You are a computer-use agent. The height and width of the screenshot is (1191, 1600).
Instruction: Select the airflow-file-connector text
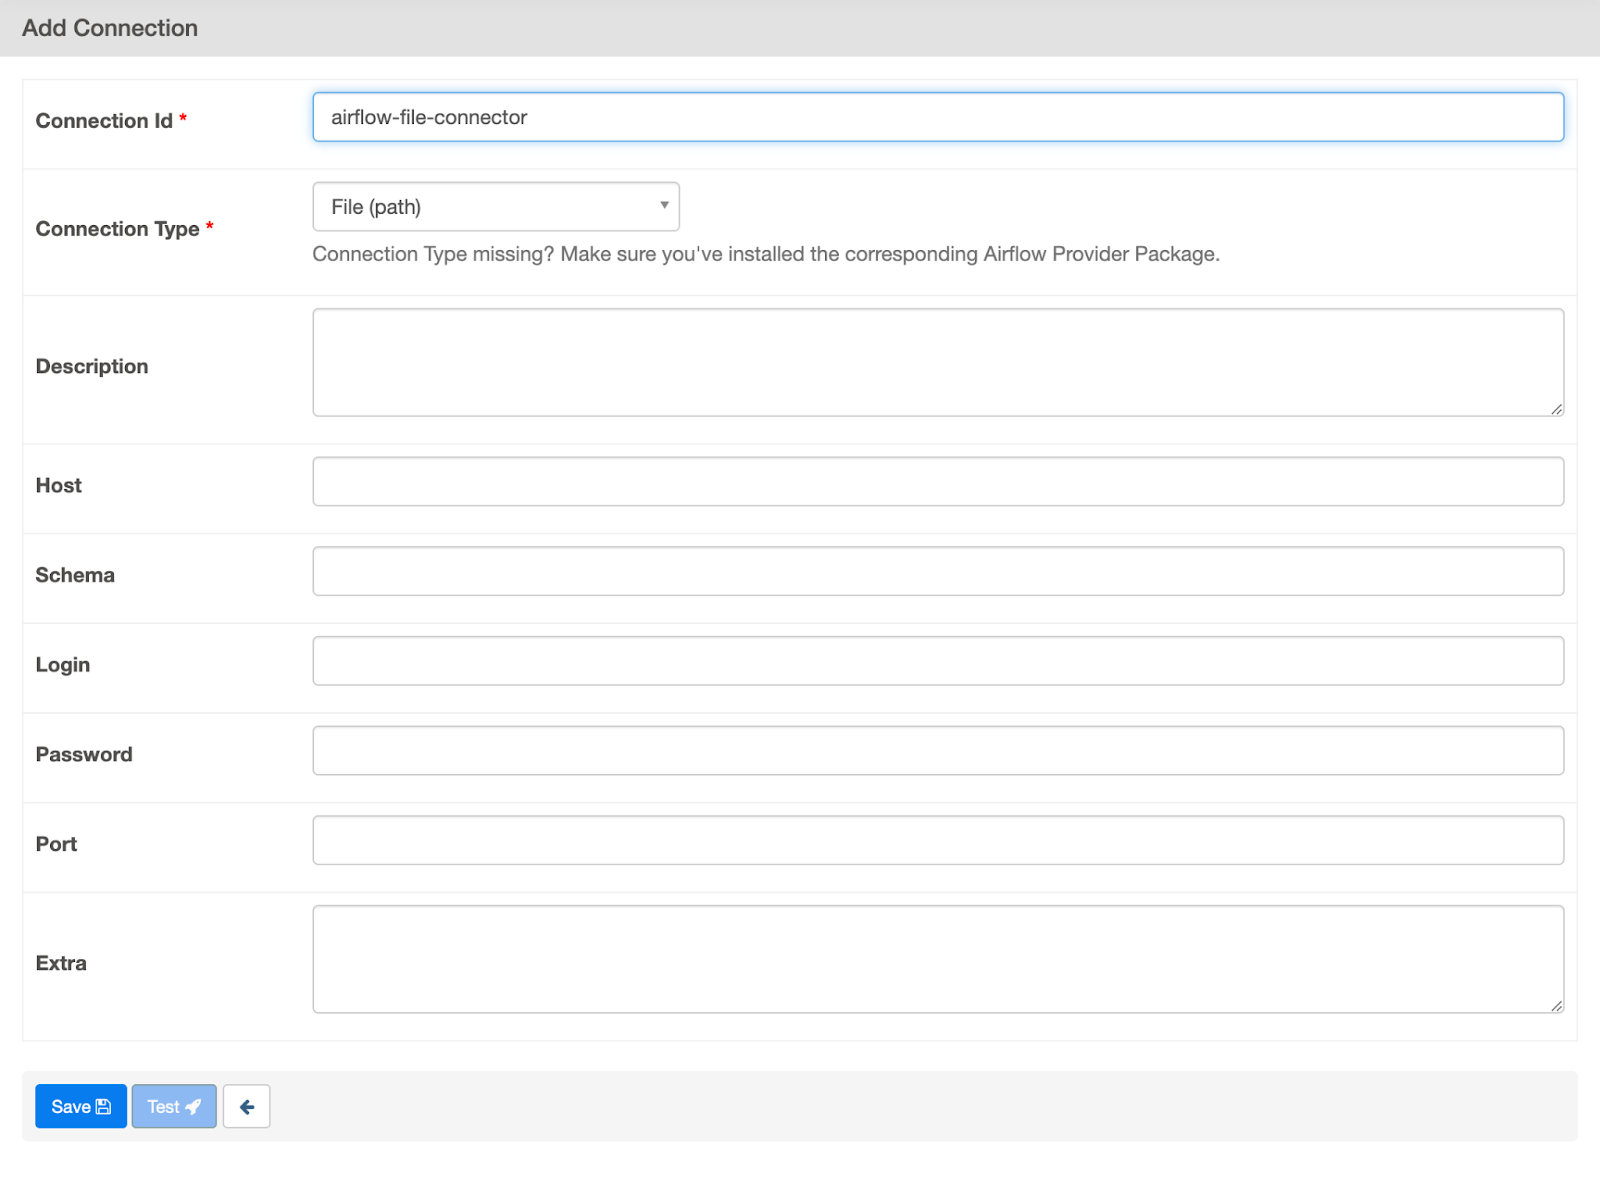click(x=428, y=117)
